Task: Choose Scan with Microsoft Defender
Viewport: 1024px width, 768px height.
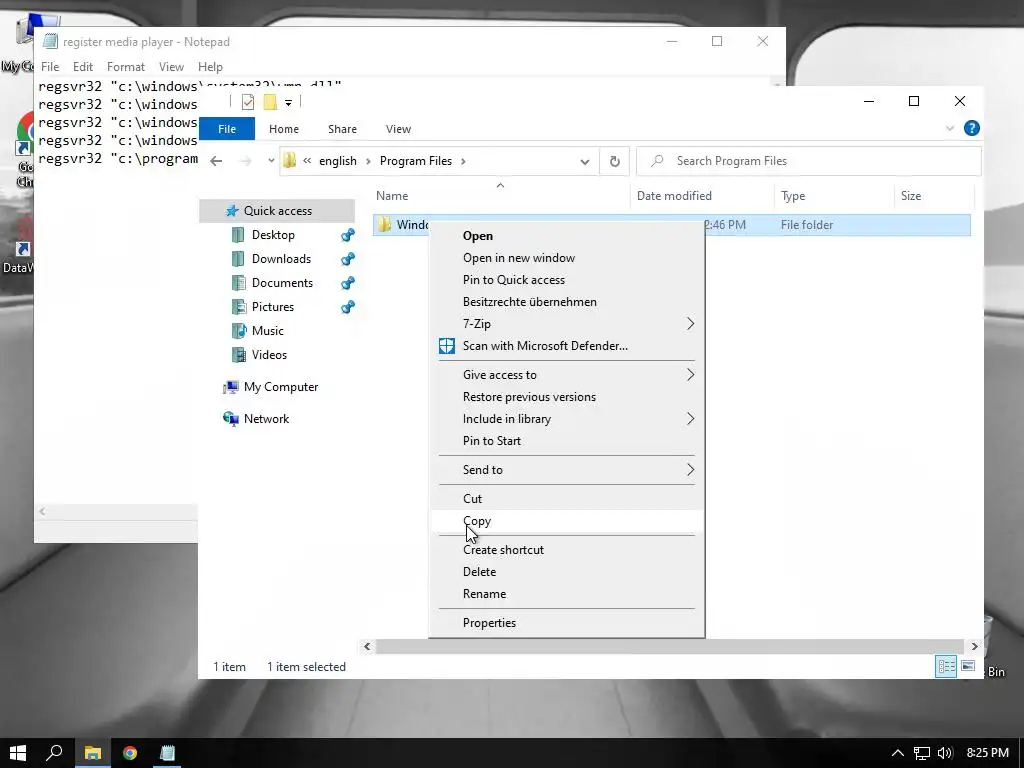Action: [566, 346]
